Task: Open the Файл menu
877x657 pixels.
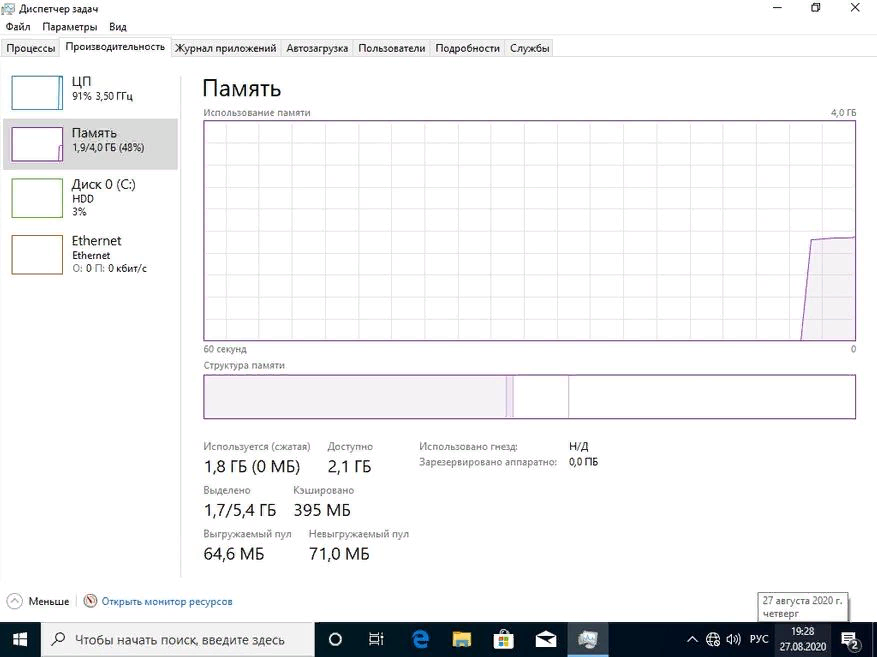Action: 18,26
